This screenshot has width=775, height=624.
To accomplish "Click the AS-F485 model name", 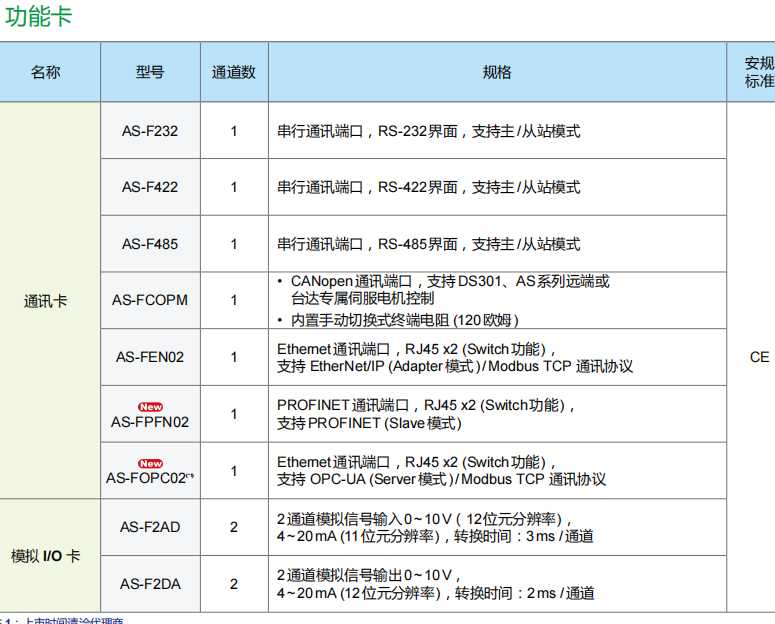I will (150, 244).
